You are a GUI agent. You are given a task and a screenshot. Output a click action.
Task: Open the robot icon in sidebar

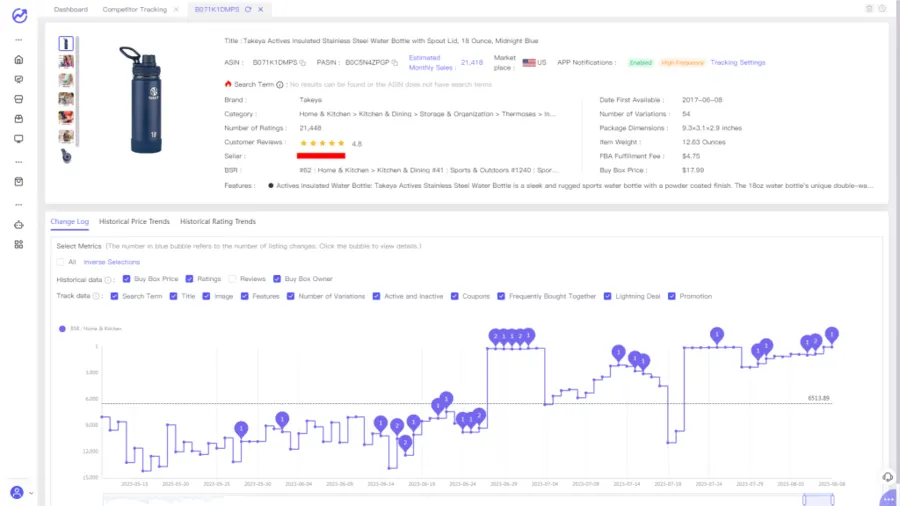coord(19,225)
